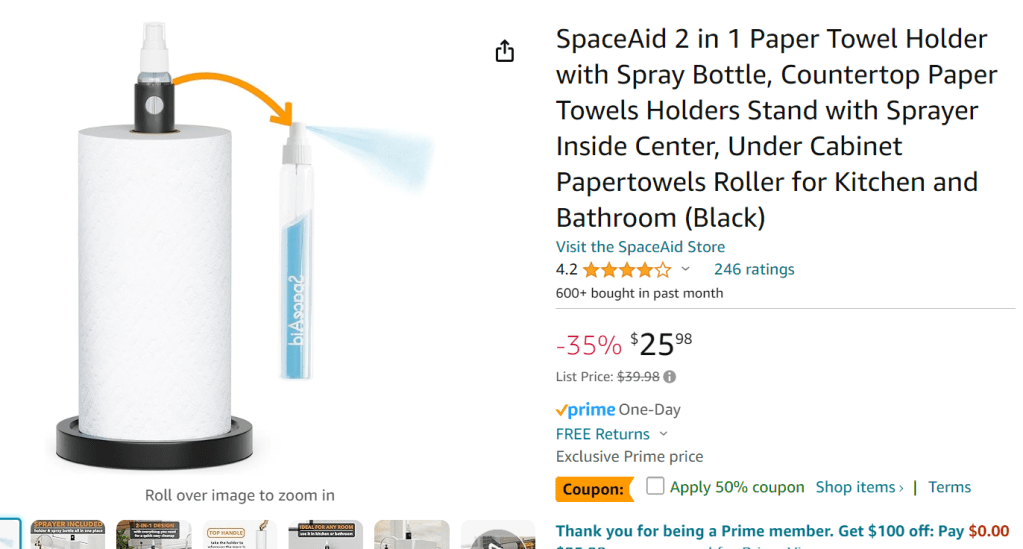Click the orange Coupon badge
1023x549 pixels.
[x=594, y=489]
